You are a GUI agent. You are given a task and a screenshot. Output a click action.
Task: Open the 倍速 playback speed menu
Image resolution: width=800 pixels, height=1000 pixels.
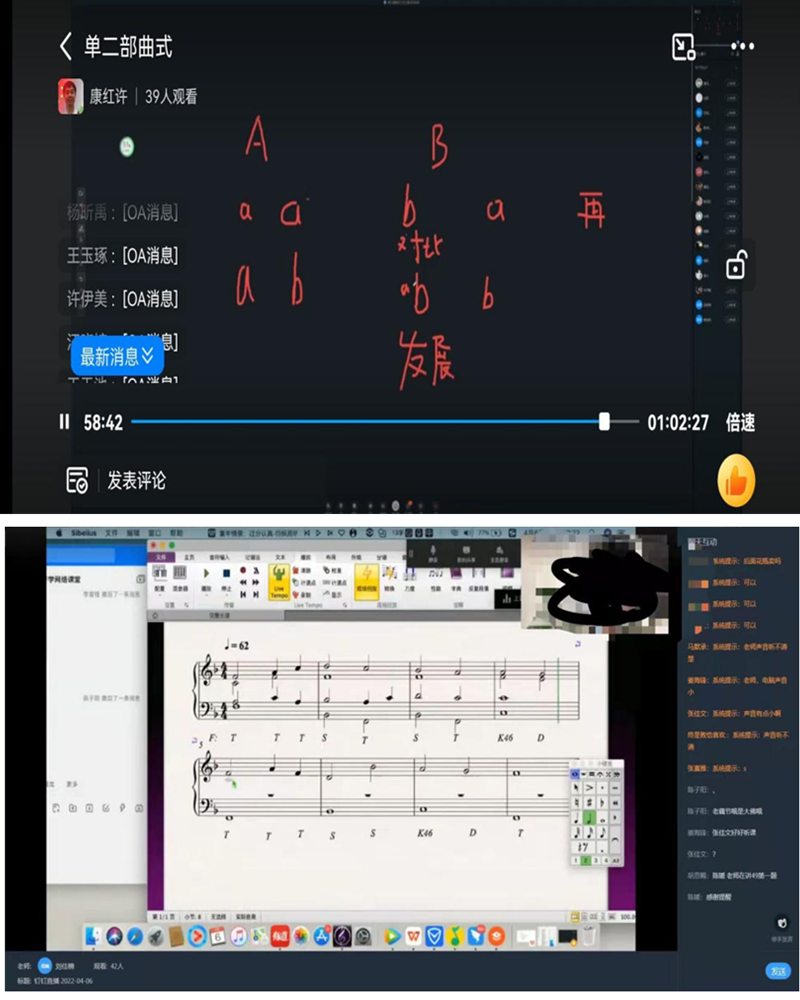point(740,422)
